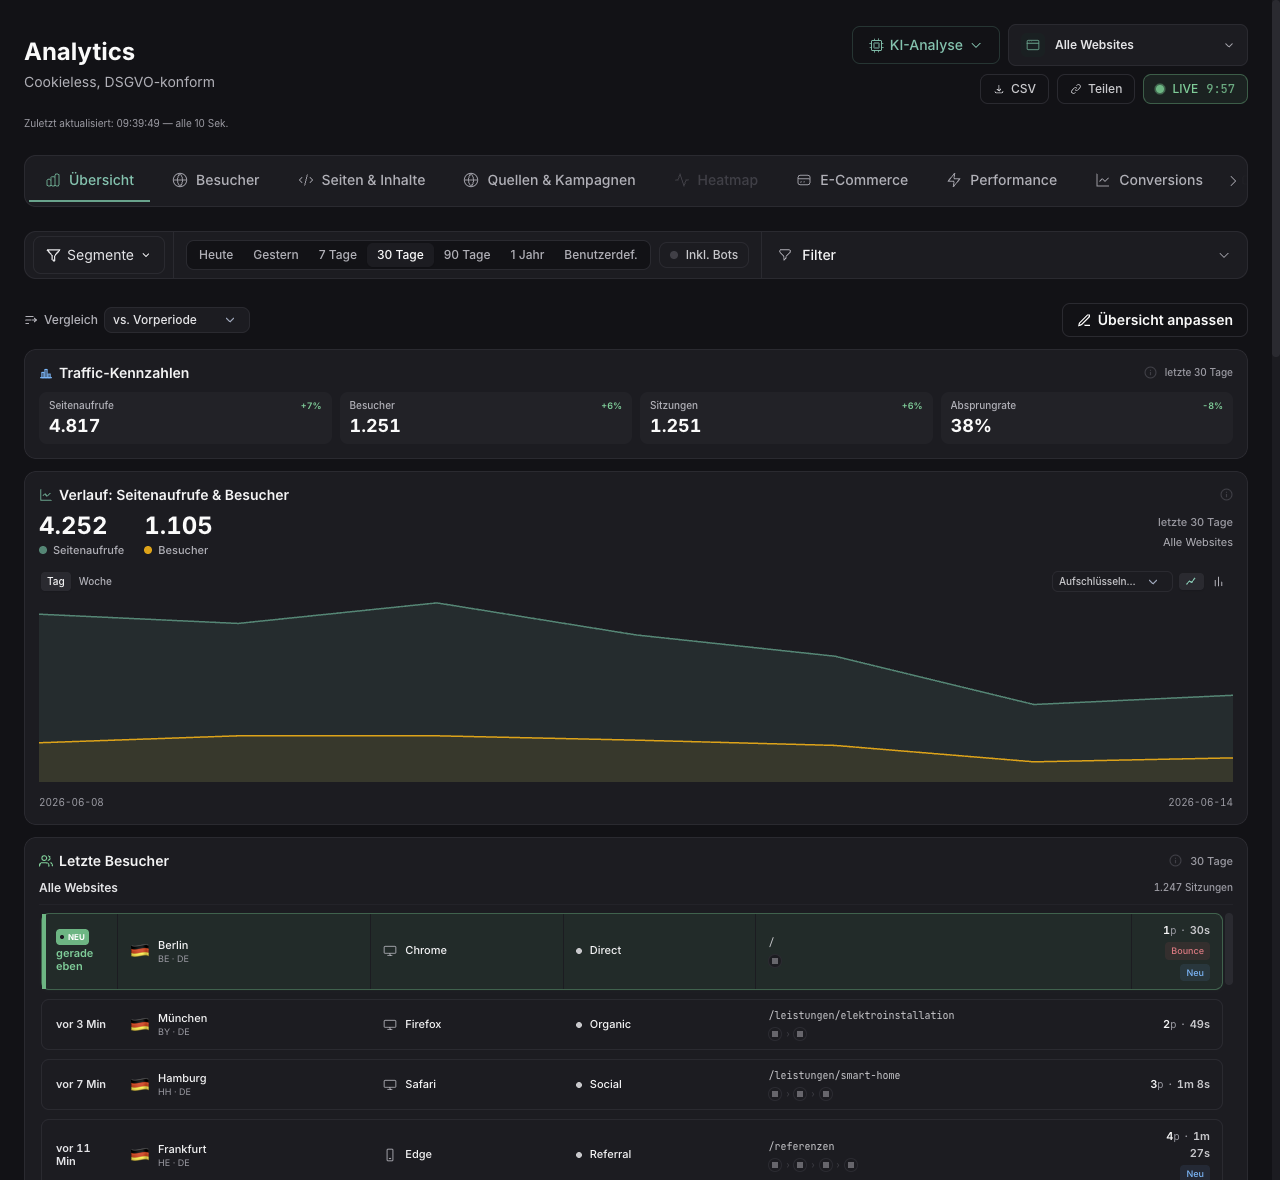
Task: Switch to the bar chart view icon
Action: tap(1218, 582)
